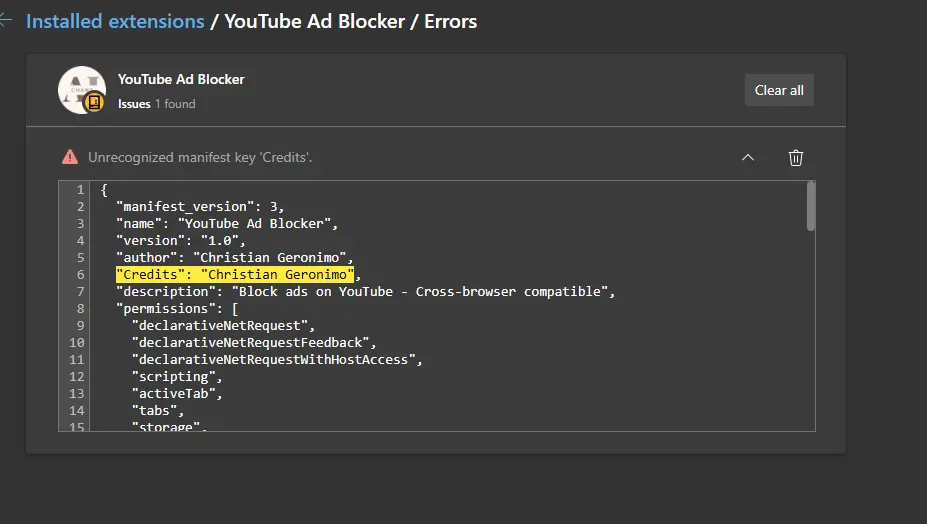Go back using the left arrow

(x=5, y=21)
